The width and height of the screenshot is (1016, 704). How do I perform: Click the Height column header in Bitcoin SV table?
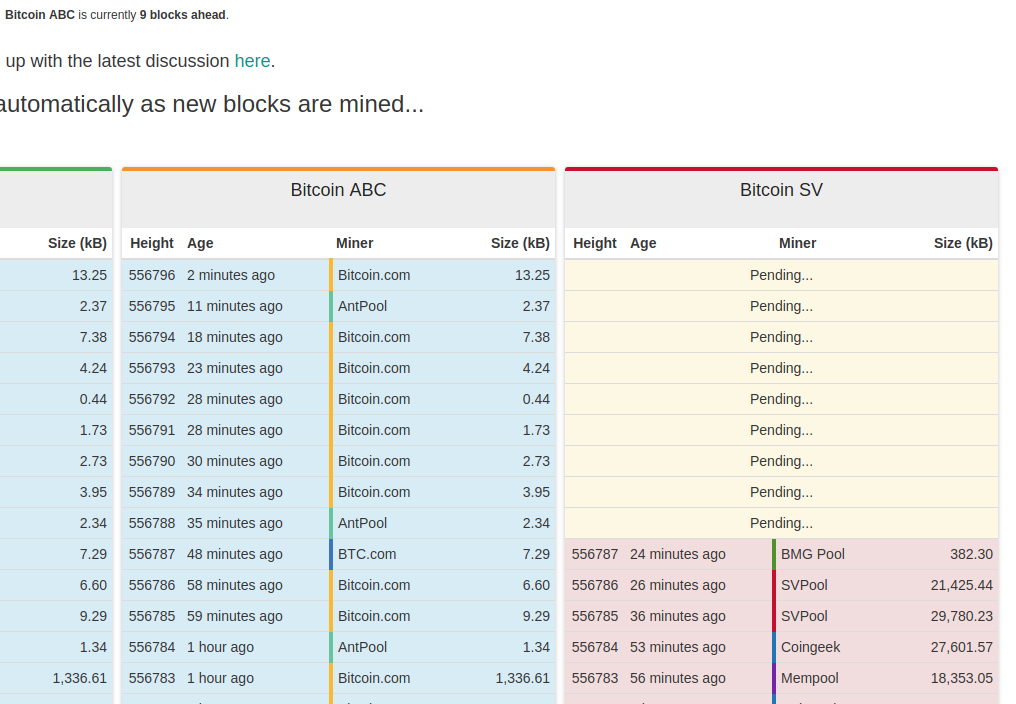pyautogui.click(x=595, y=243)
